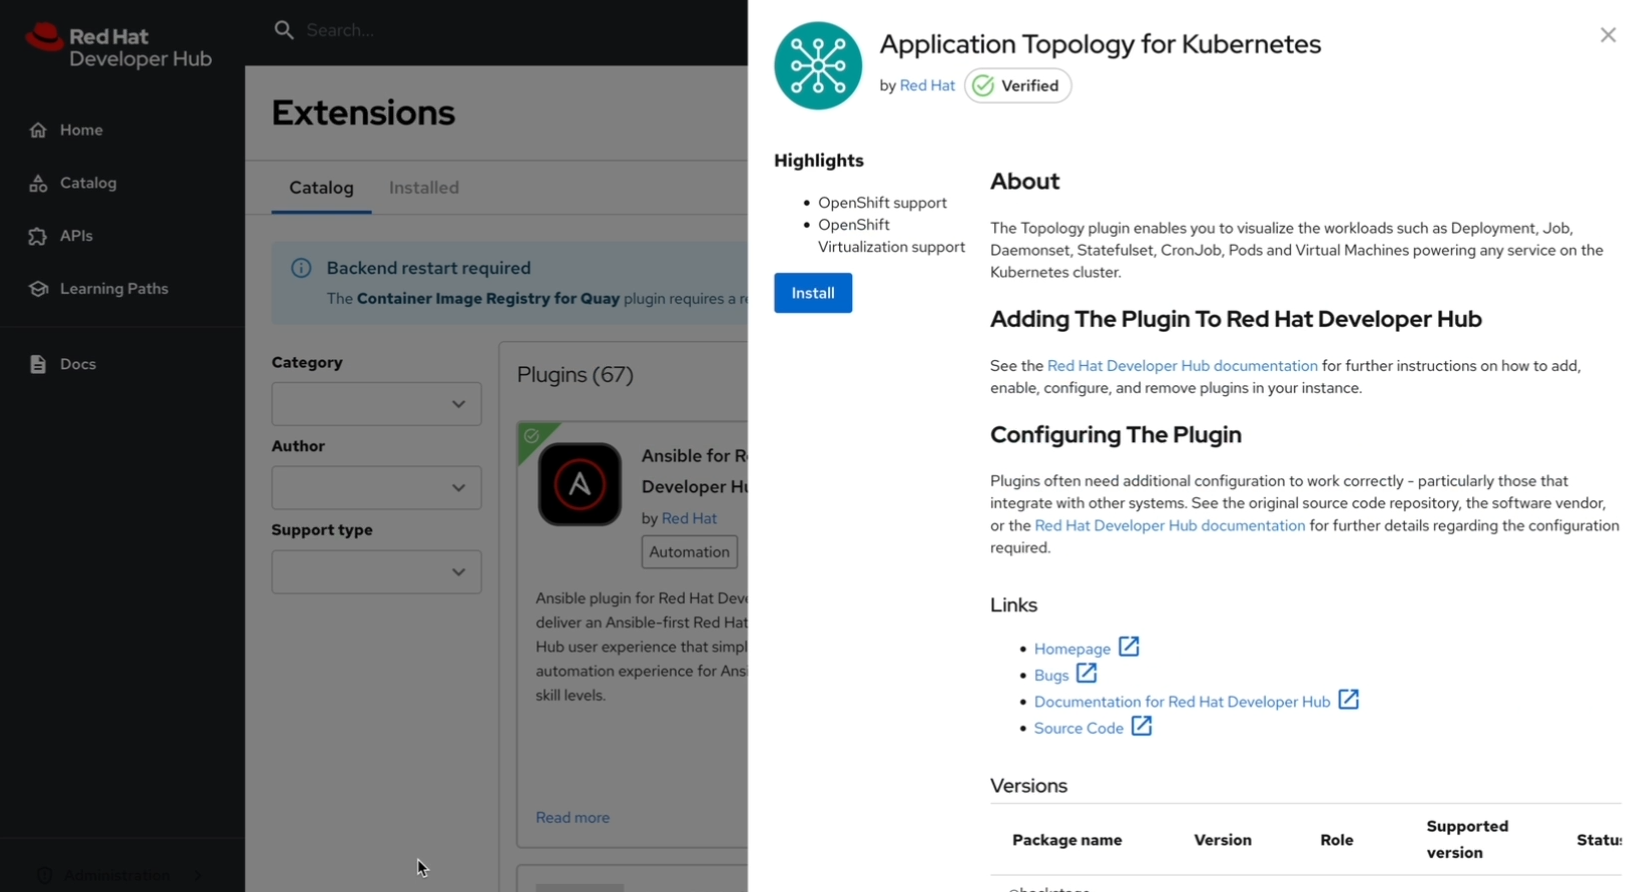Image resolution: width=1649 pixels, height=892 pixels.
Task: Click the Application Topology plugin logo icon
Action: 817,66
